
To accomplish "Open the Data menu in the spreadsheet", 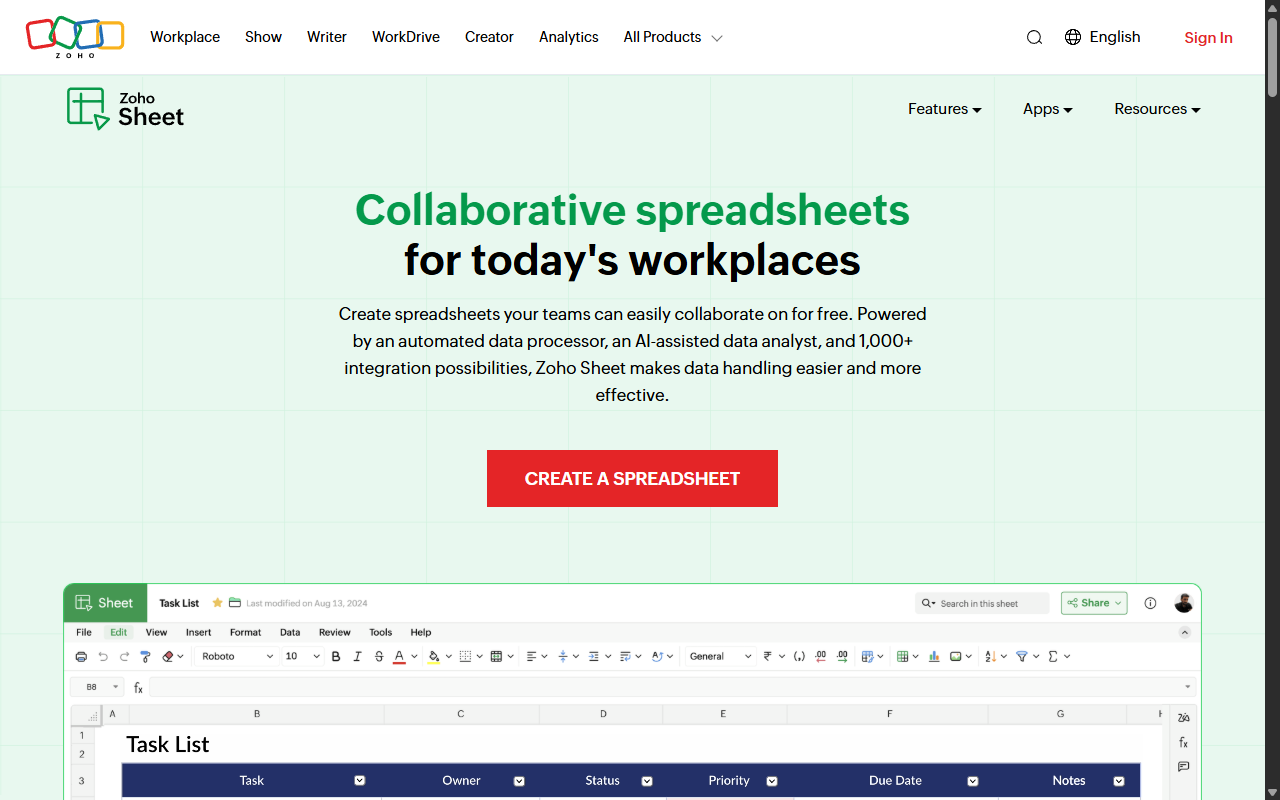I will [x=290, y=632].
